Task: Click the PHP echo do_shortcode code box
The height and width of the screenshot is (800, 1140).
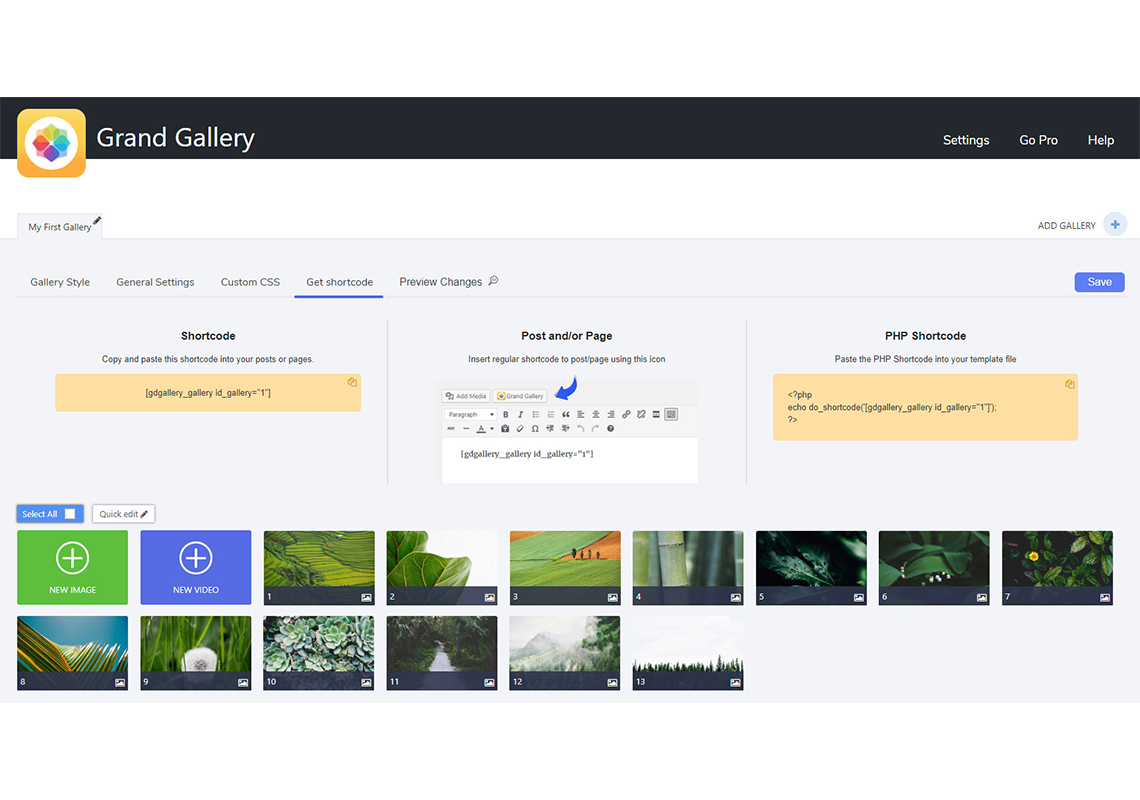Action: 925,407
